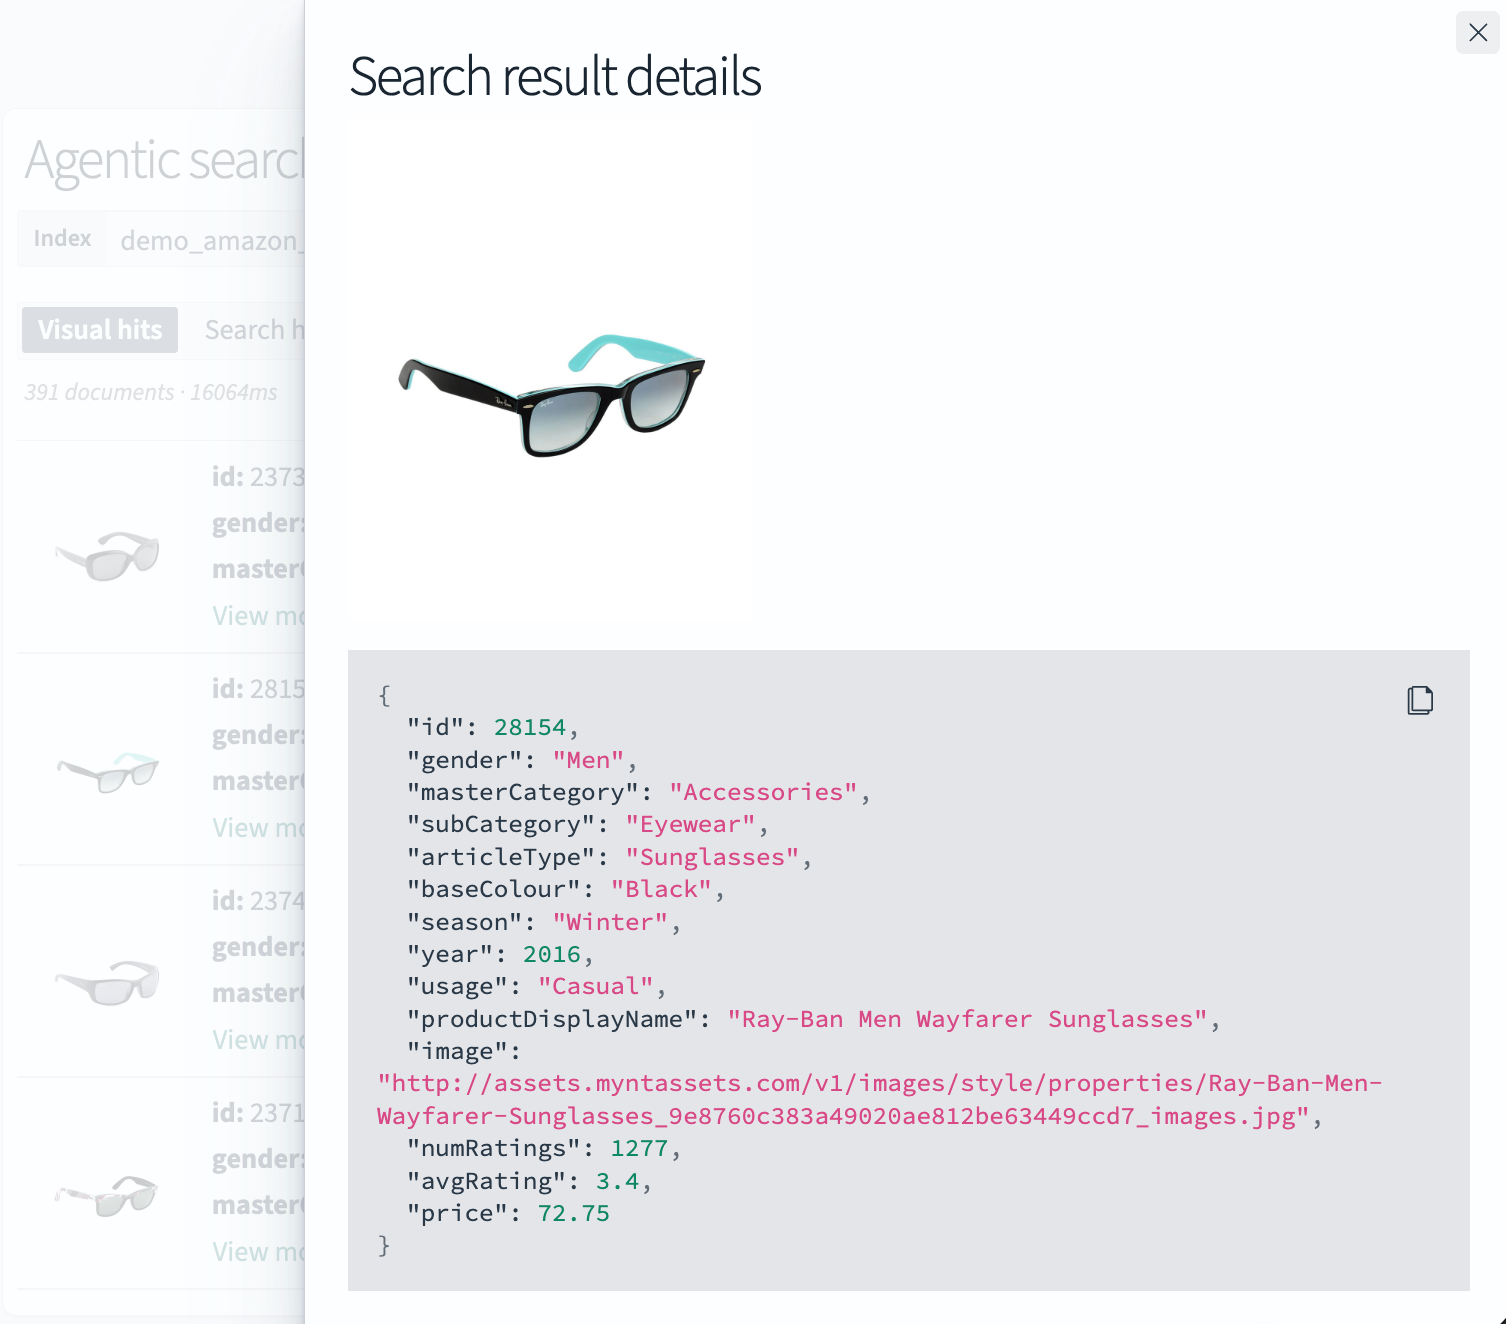Click the productDisplayName value in the JSON

click(x=967, y=1019)
